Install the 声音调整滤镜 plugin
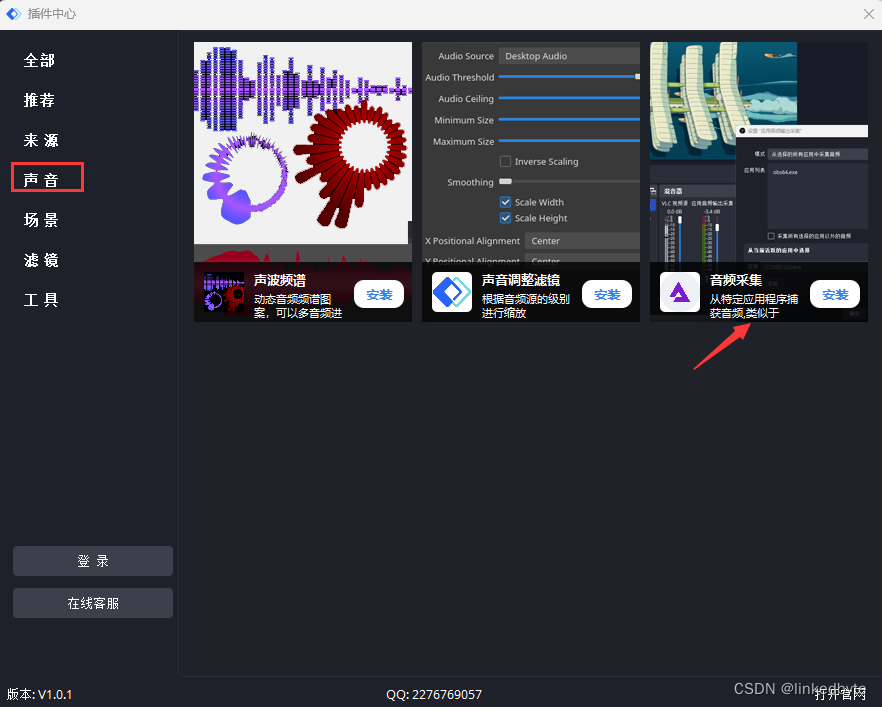 tap(607, 294)
